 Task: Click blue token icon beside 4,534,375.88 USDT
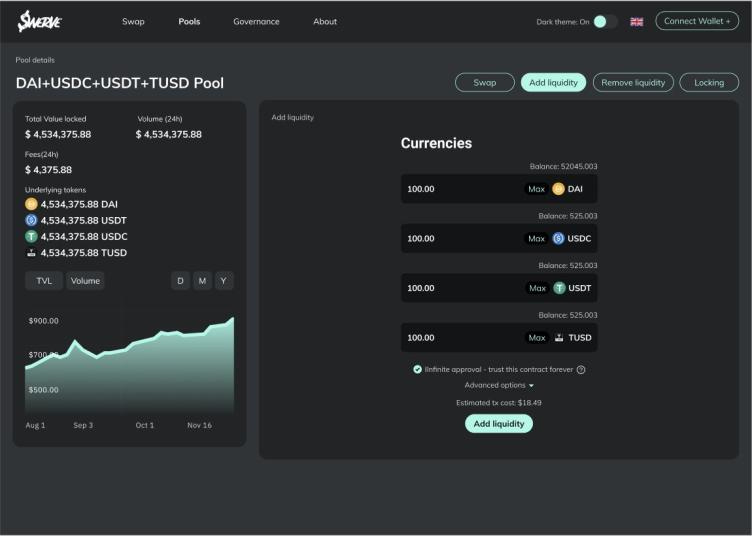point(31,221)
